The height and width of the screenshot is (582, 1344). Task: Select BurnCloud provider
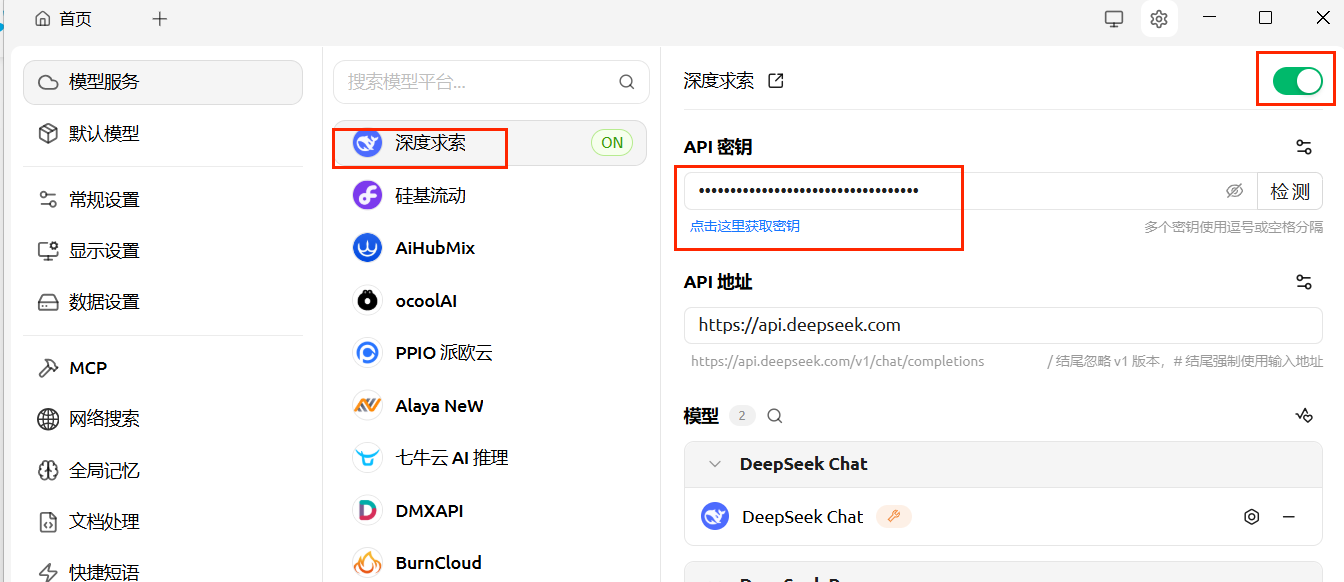click(x=490, y=563)
